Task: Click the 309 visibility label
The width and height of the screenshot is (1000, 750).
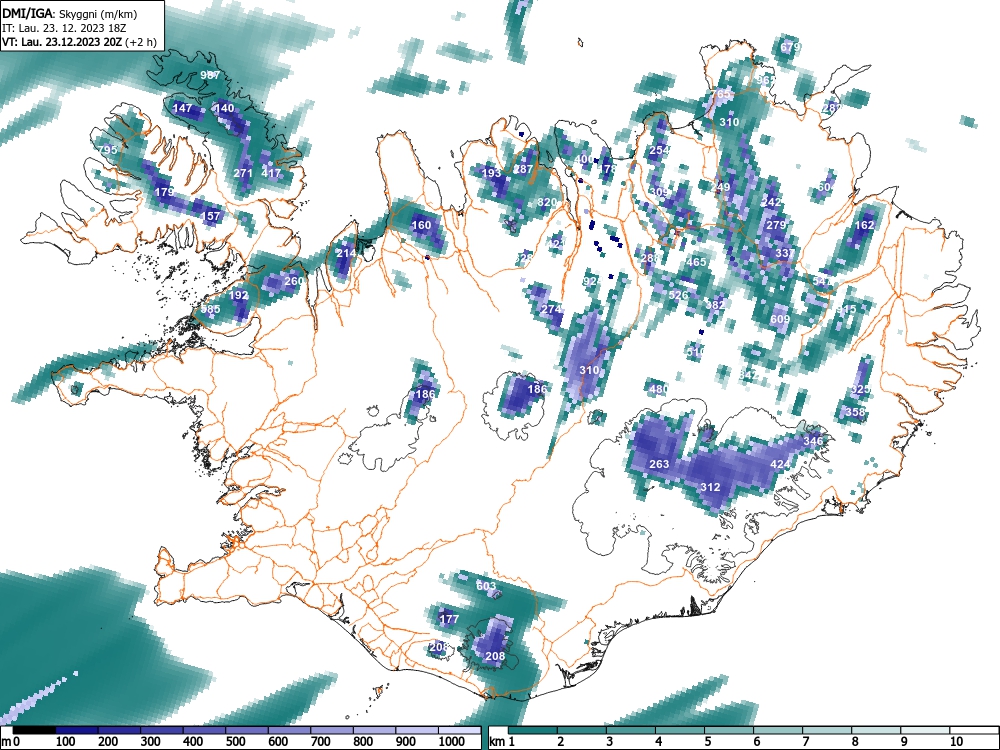Action: coord(659,192)
